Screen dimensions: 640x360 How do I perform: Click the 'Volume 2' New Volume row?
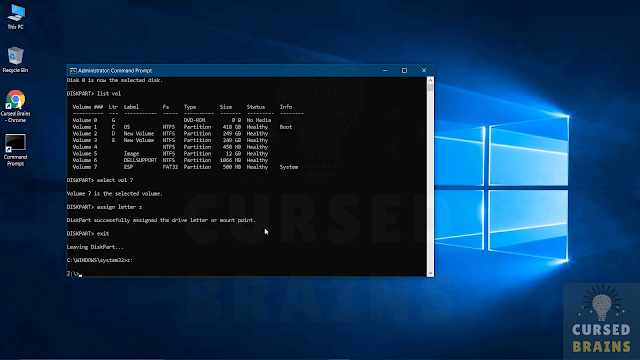click(x=170, y=133)
